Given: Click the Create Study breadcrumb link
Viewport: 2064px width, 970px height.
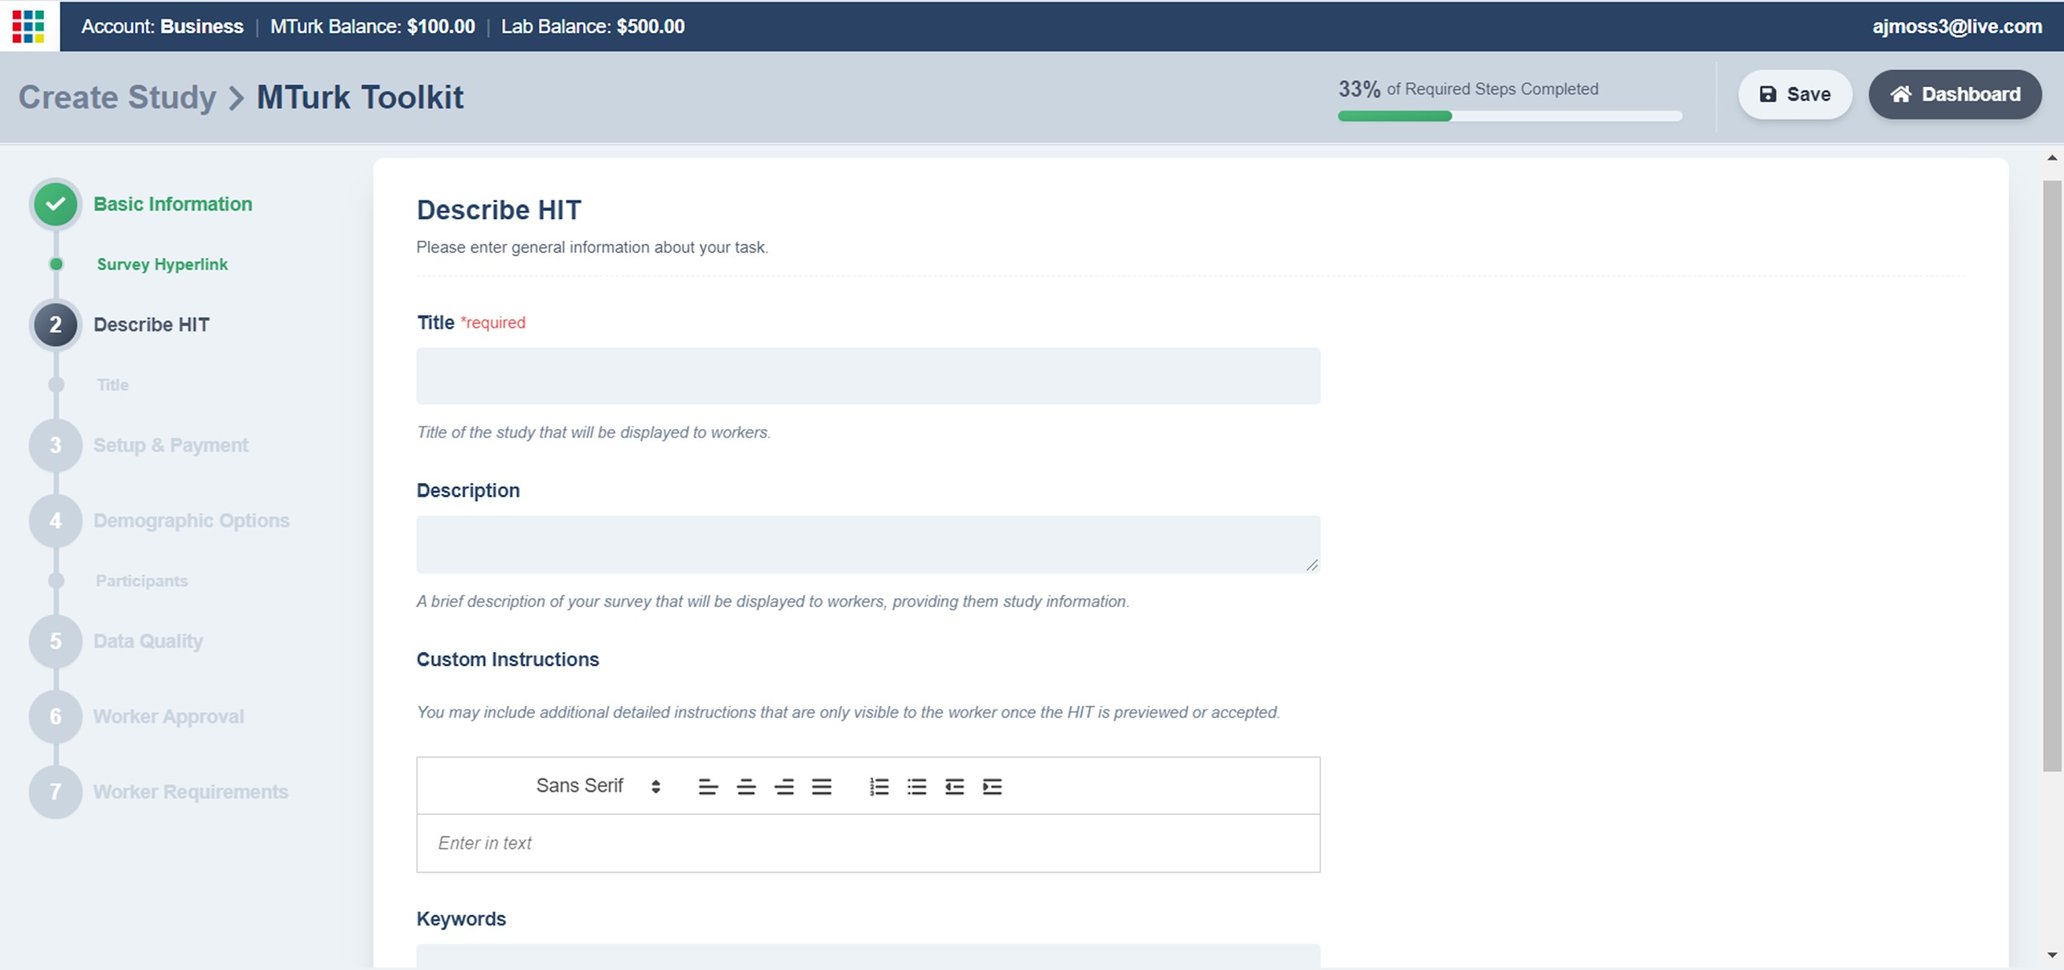Looking at the screenshot, I should (x=117, y=97).
